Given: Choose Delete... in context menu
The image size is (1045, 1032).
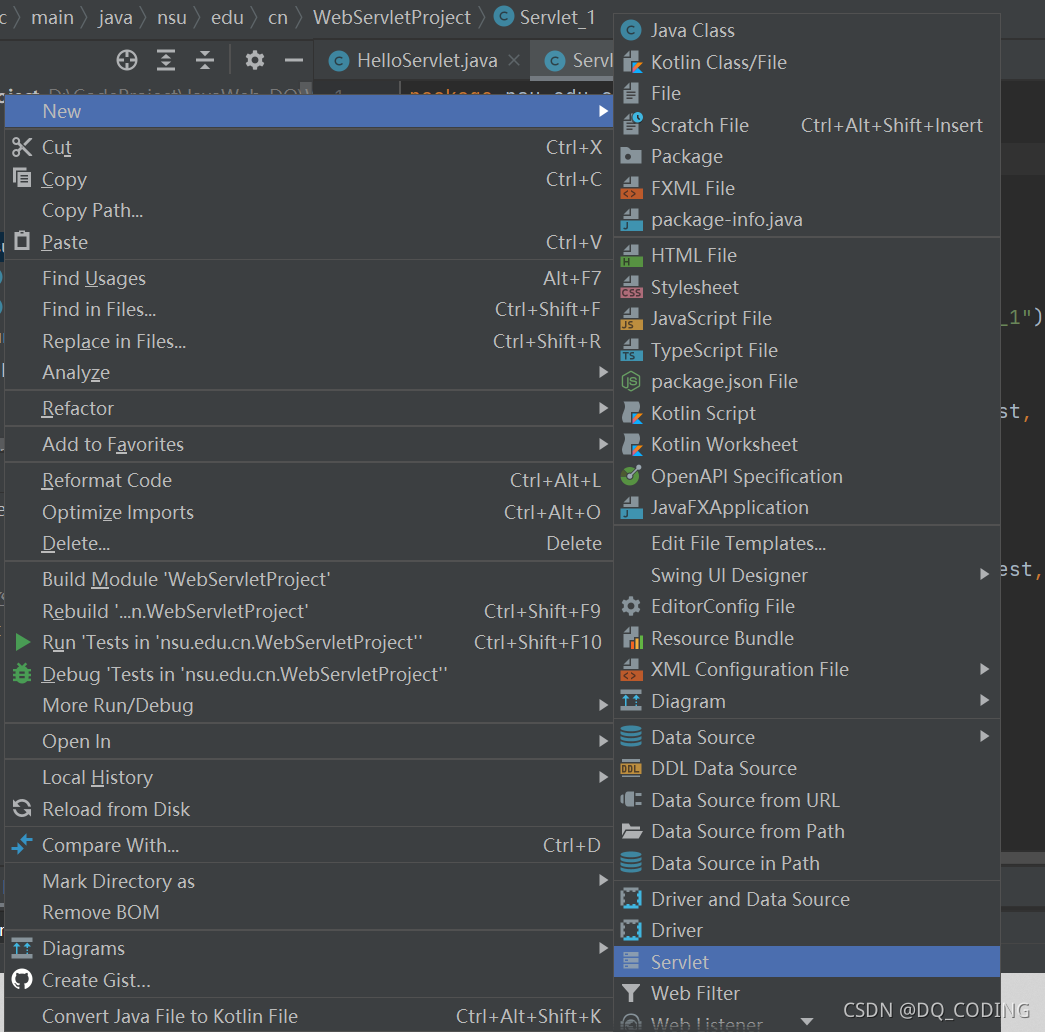Looking at the screenshot, I should (x=309, y=543).
